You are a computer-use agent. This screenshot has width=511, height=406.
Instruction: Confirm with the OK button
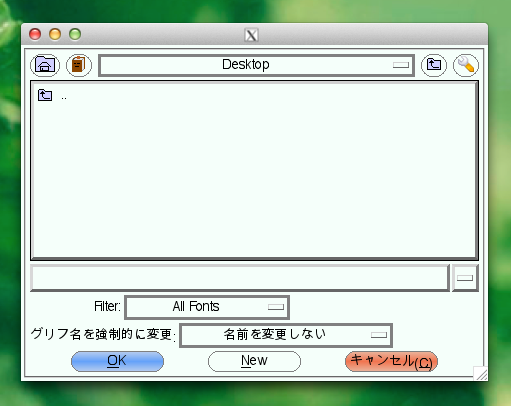point(117,361)
